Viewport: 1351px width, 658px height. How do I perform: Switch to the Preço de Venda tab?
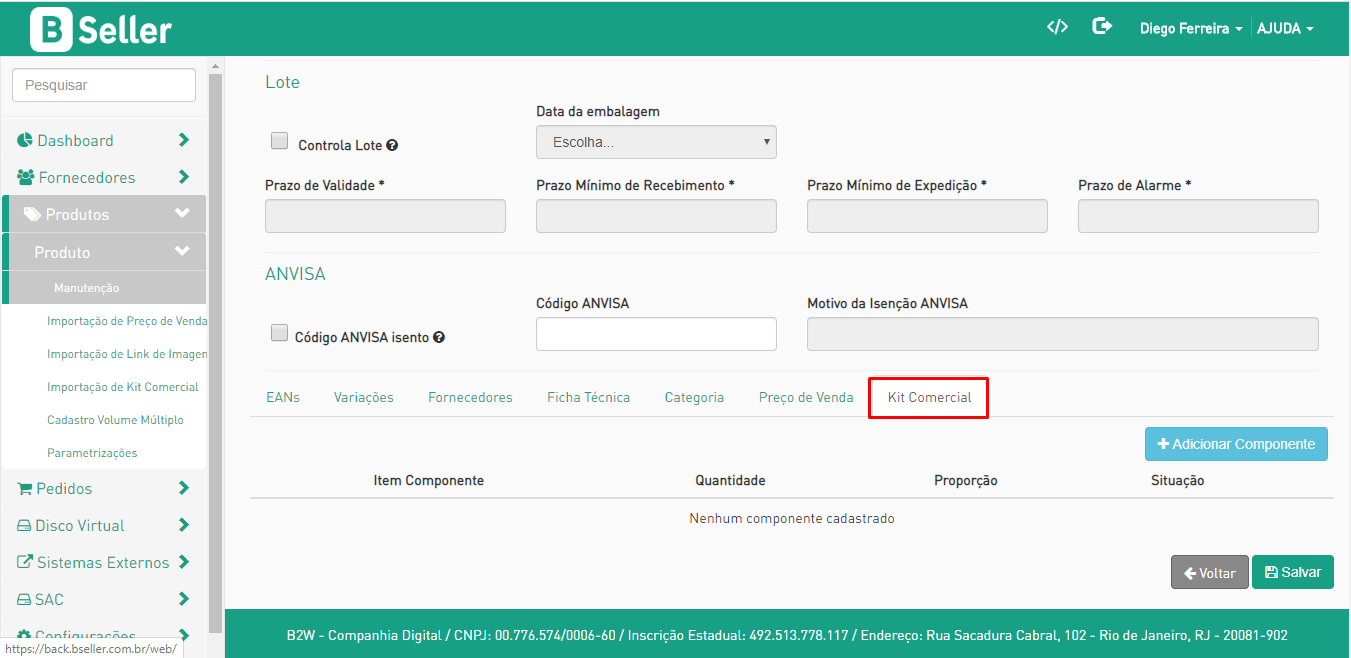pos(805,398)
